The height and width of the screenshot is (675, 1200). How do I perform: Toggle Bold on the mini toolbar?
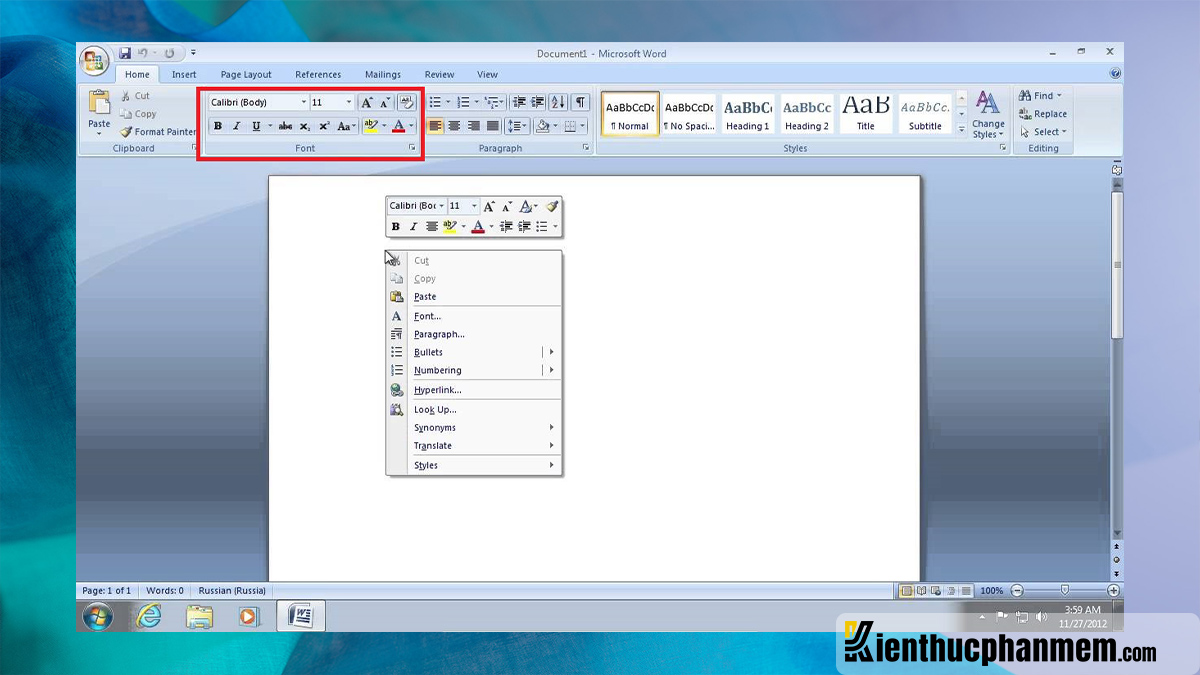[395, 227]
